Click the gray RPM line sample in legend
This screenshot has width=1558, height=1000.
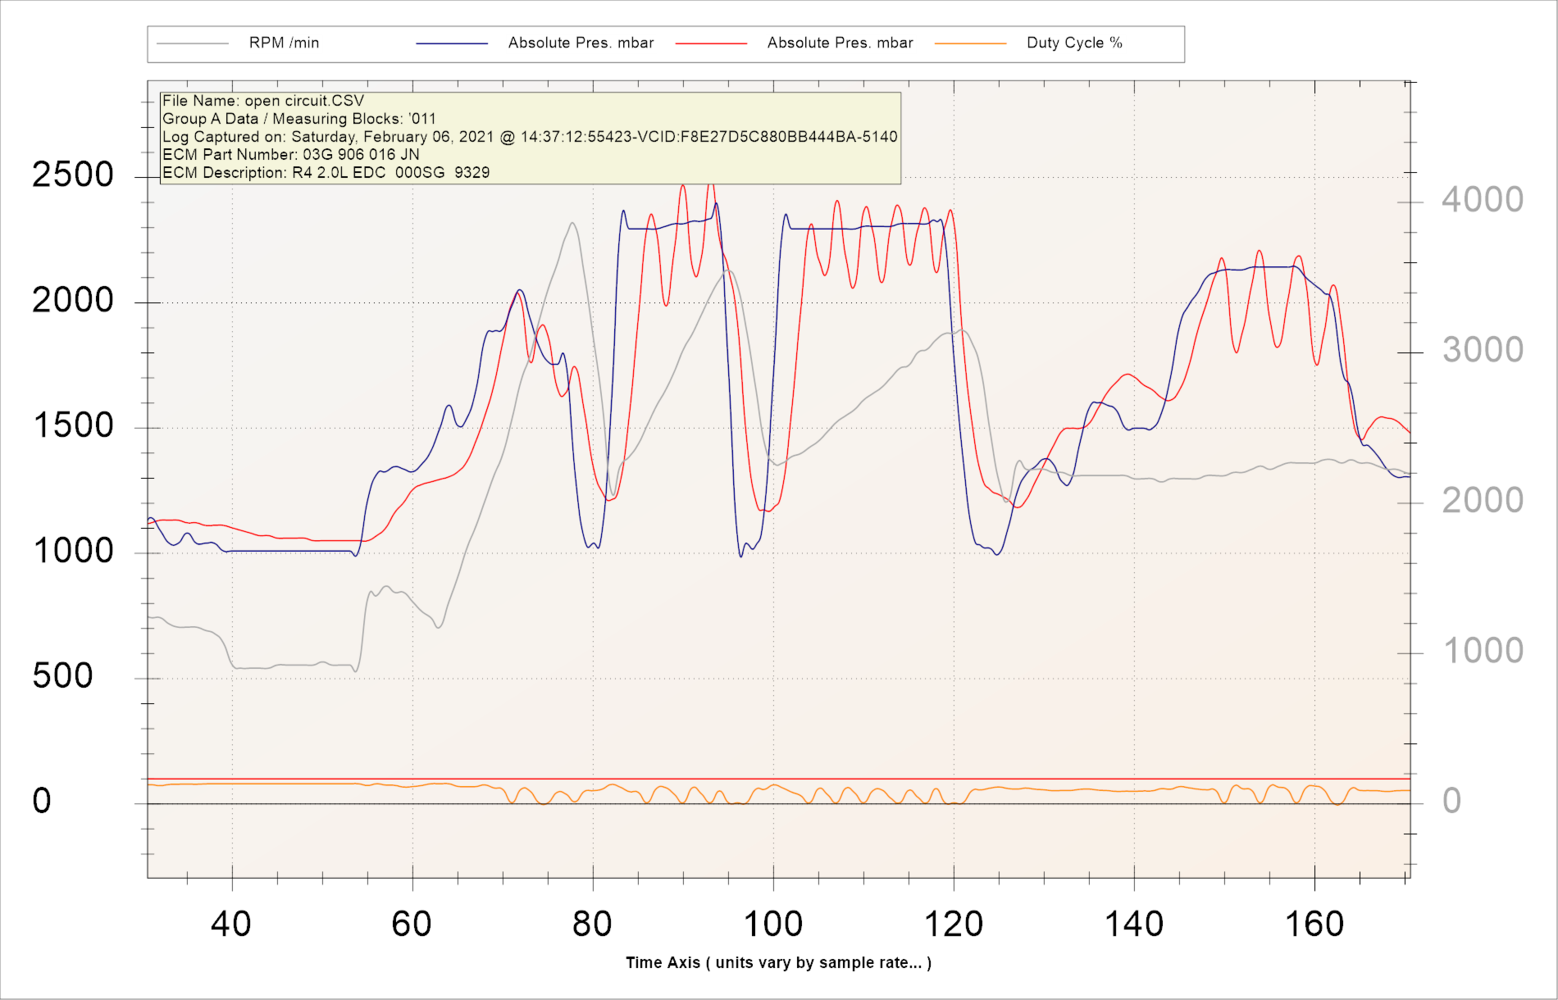pyautogui.click(x=193, y=43)
